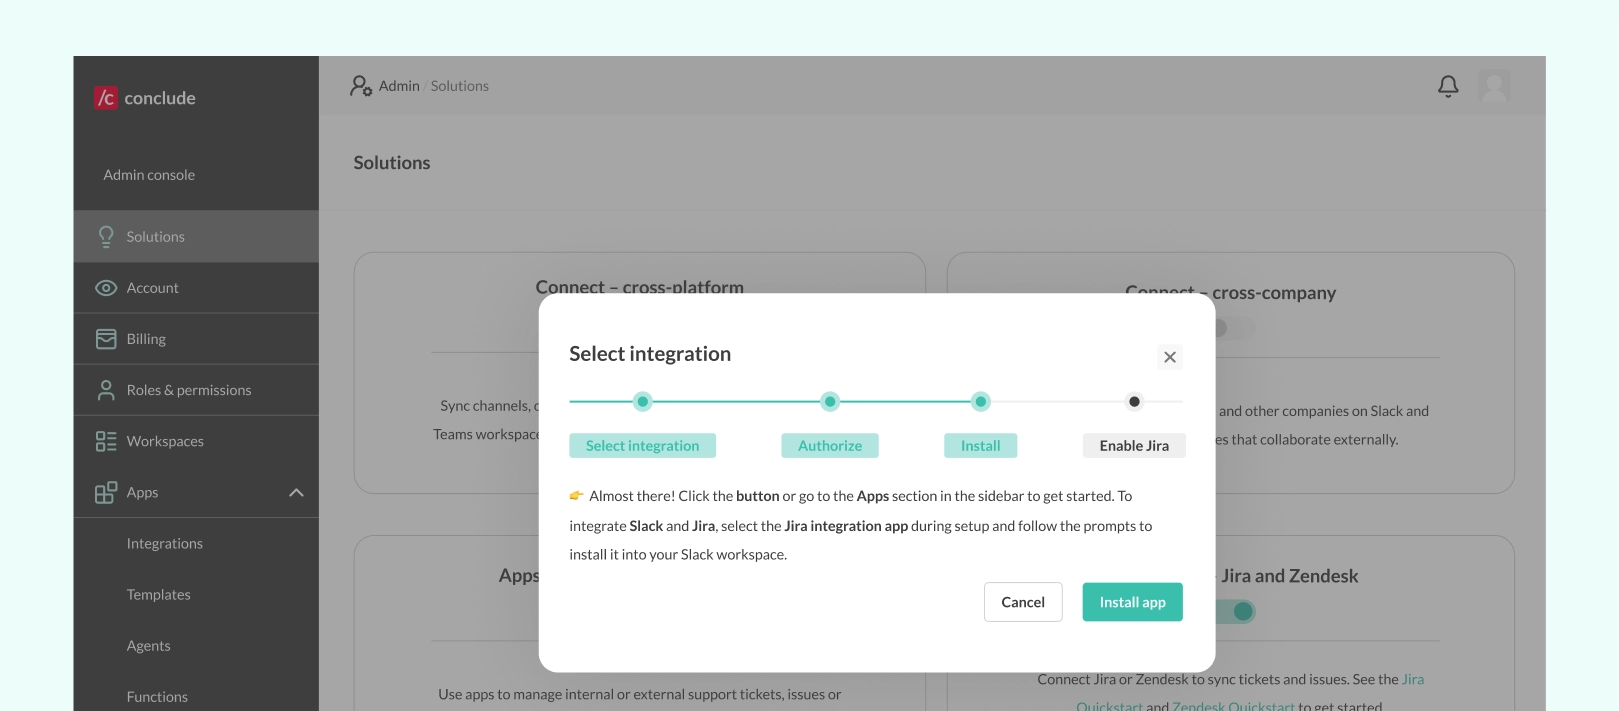Viewport: 1619px width, 711px height.
Task: Click the Install app button
Action: click(x=1132, y=602)
